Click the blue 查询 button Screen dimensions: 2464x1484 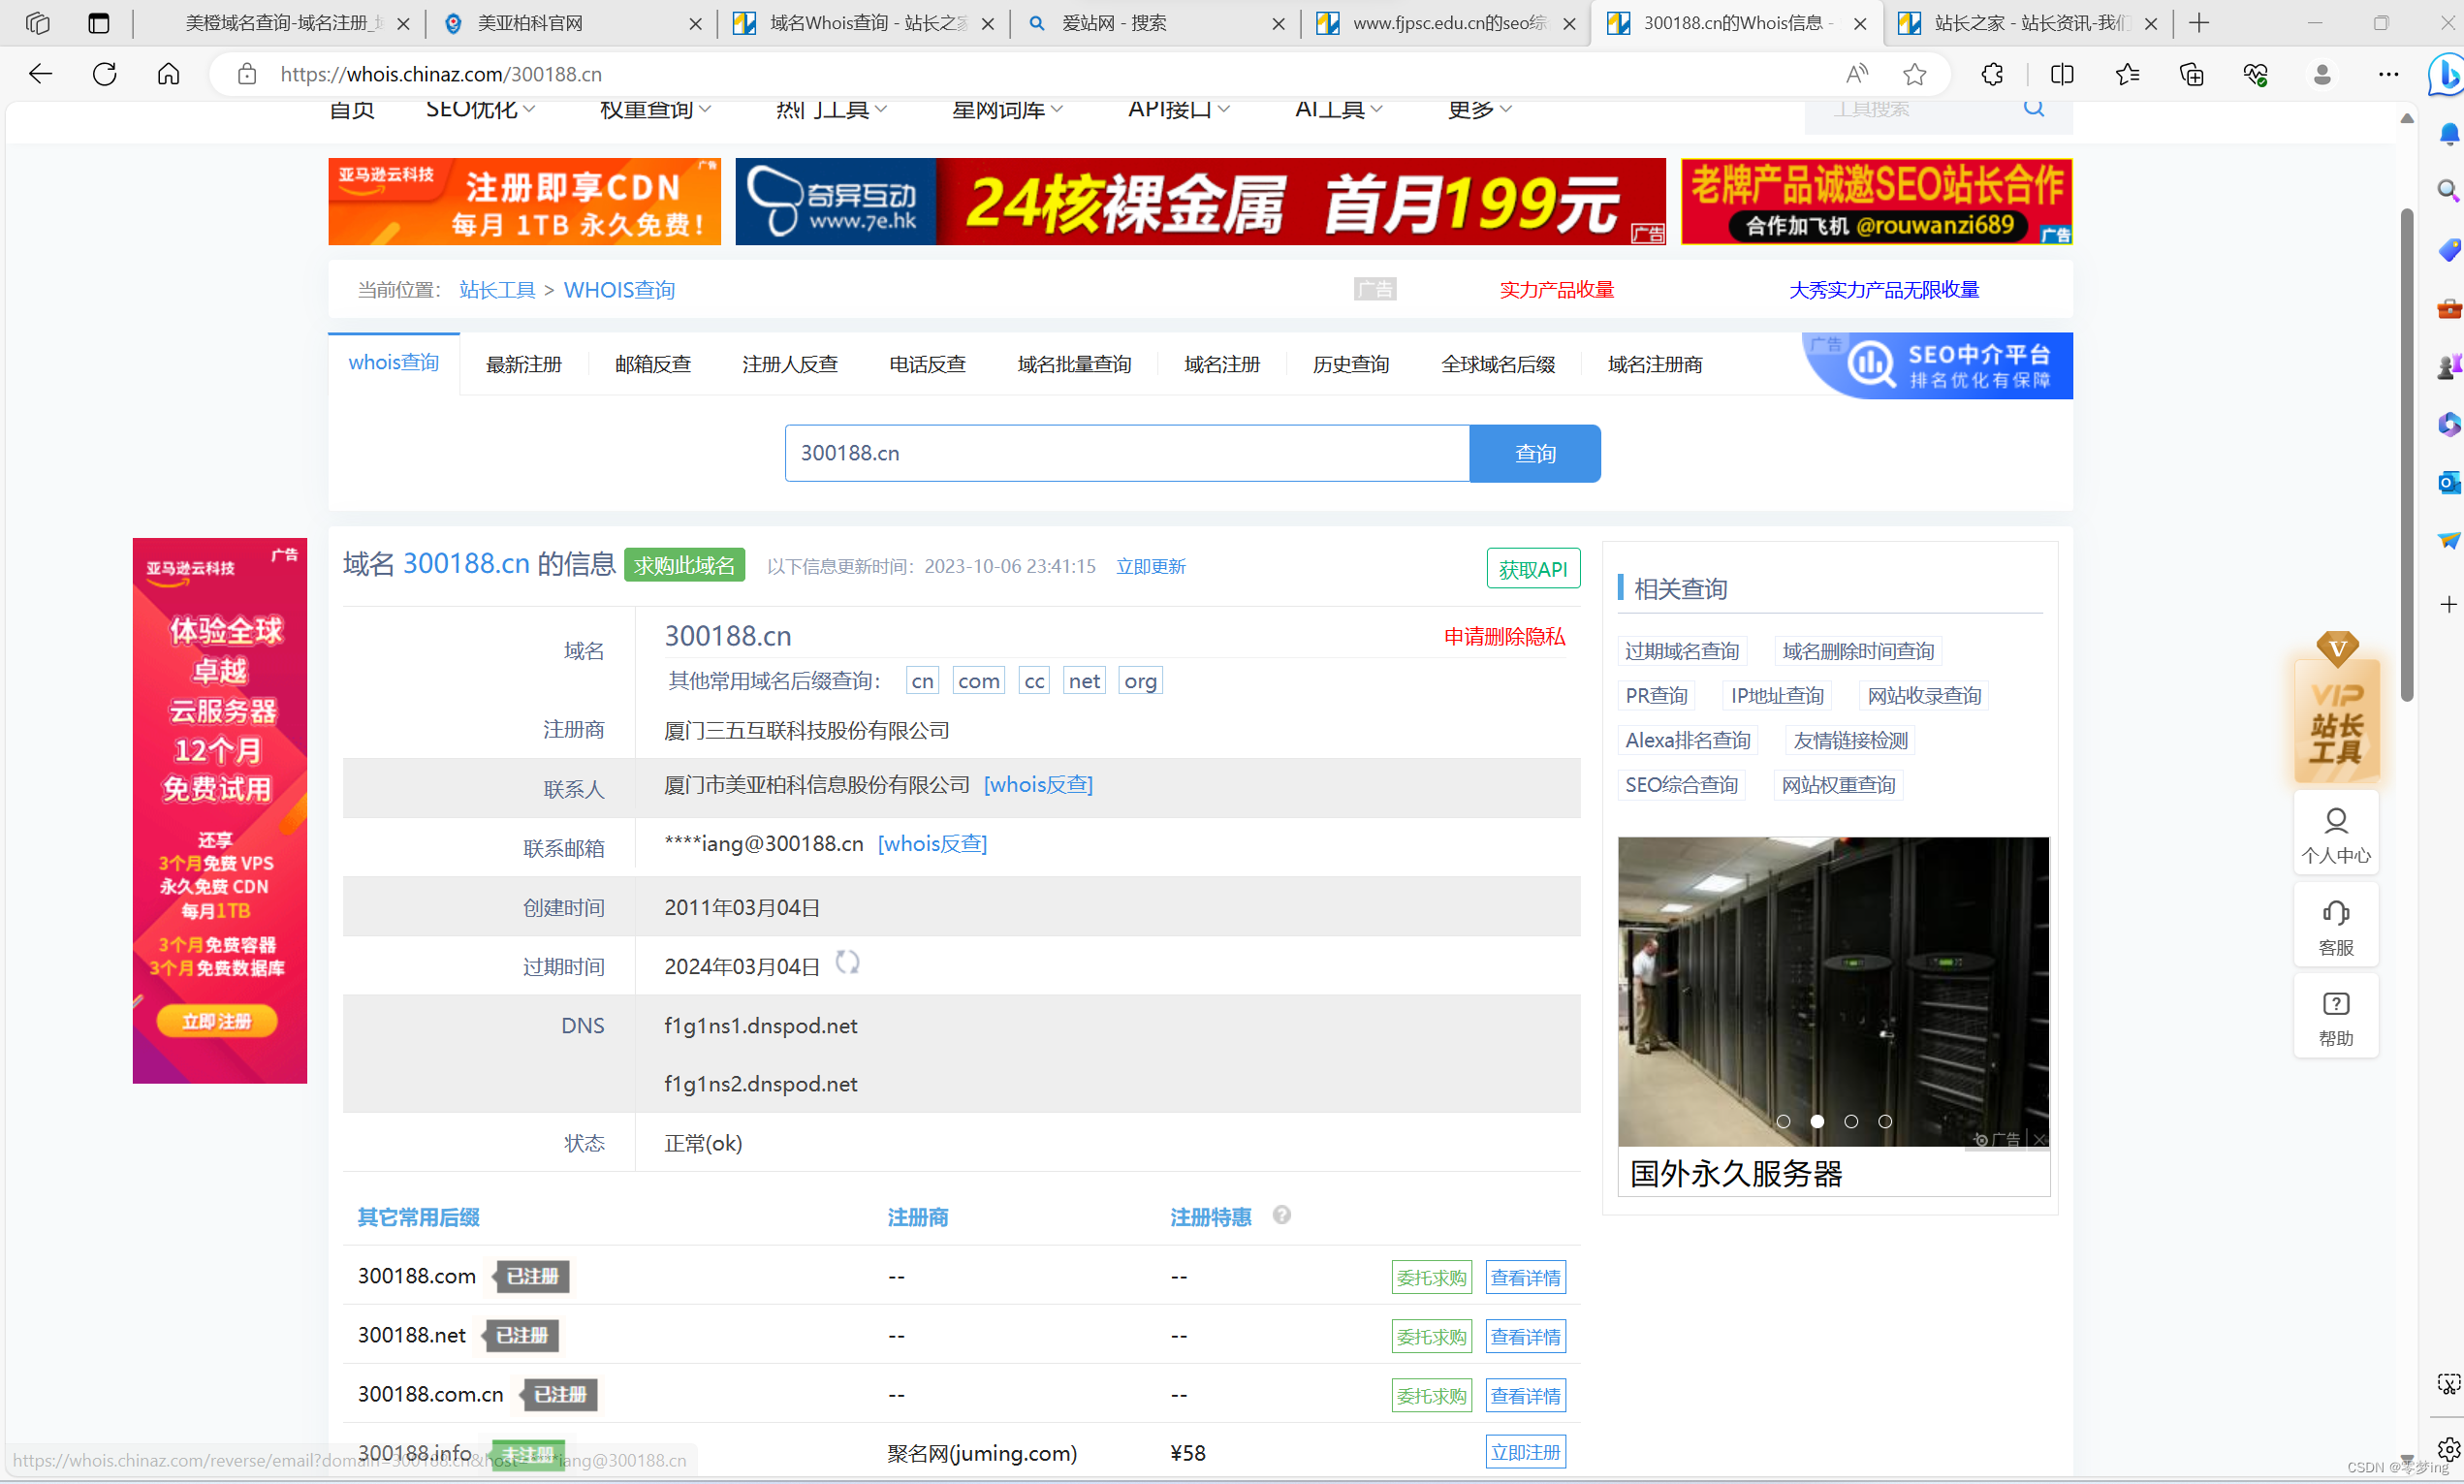coord(1534,454)
